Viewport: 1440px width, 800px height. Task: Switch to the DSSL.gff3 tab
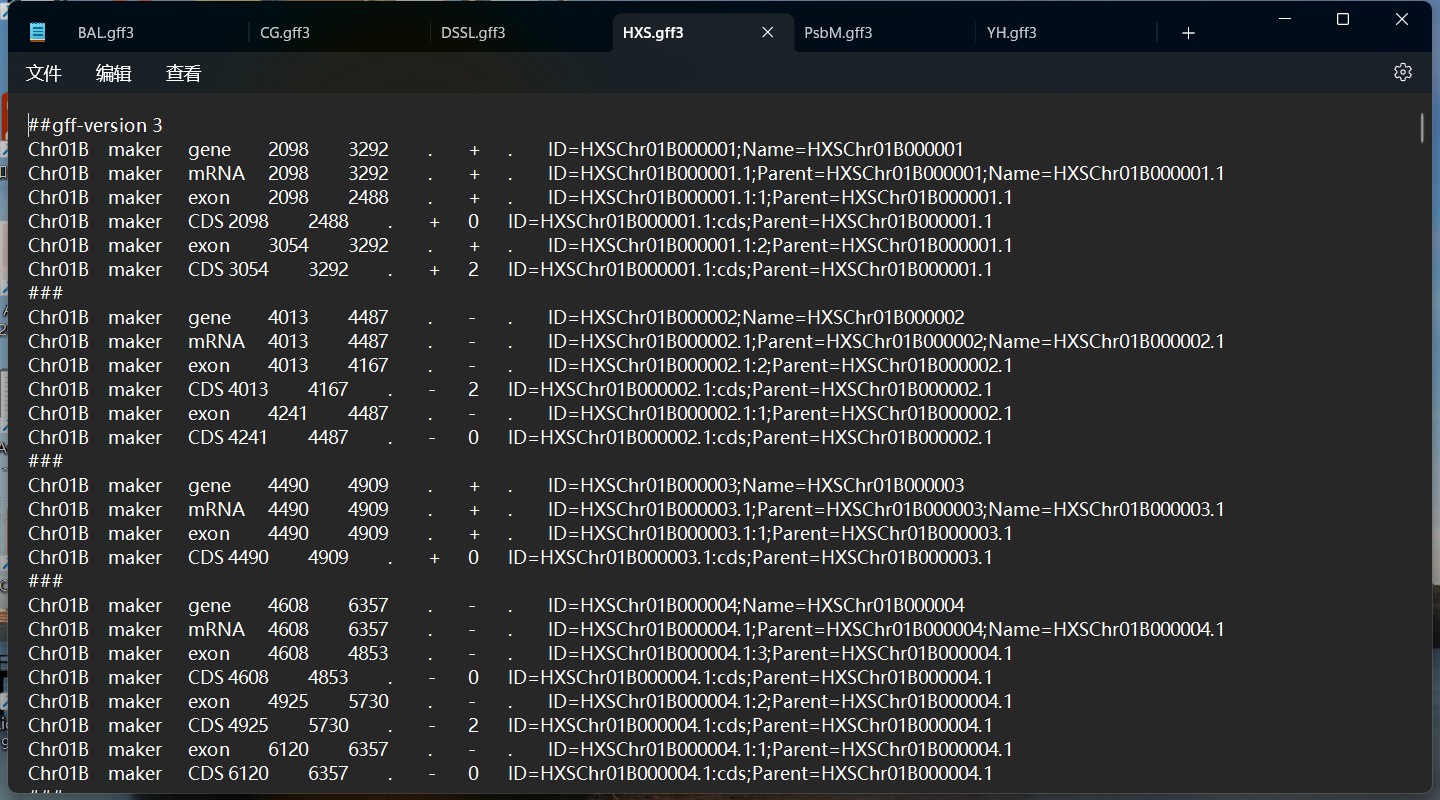473,33
